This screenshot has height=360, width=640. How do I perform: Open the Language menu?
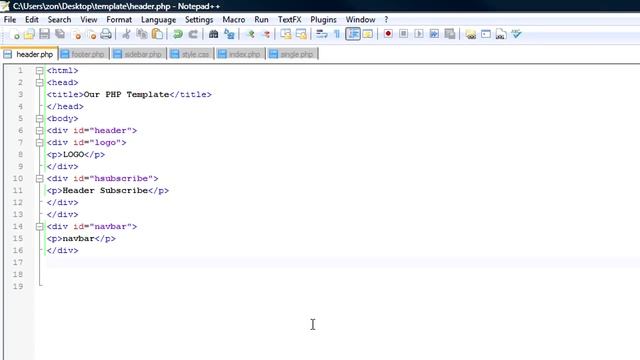pyautogui.click(x=158, y=20)
